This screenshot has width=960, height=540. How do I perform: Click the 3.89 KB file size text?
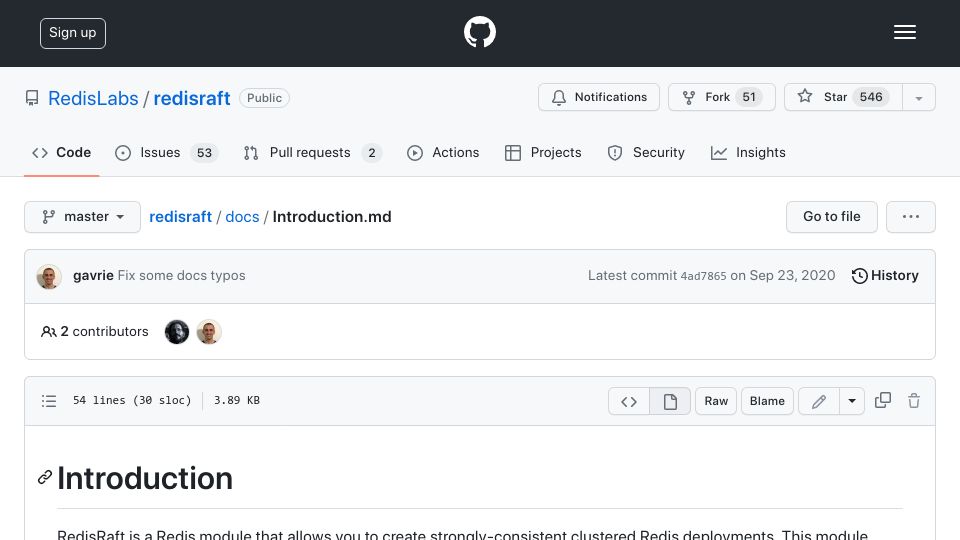click(237, 400)
